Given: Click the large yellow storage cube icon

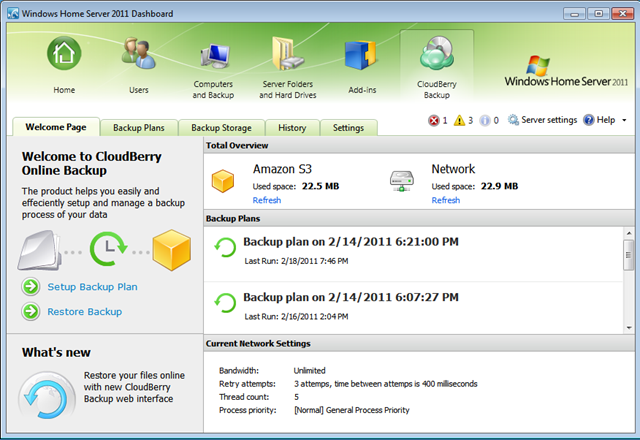Looking at the screenshot, I should click(171, 250).
